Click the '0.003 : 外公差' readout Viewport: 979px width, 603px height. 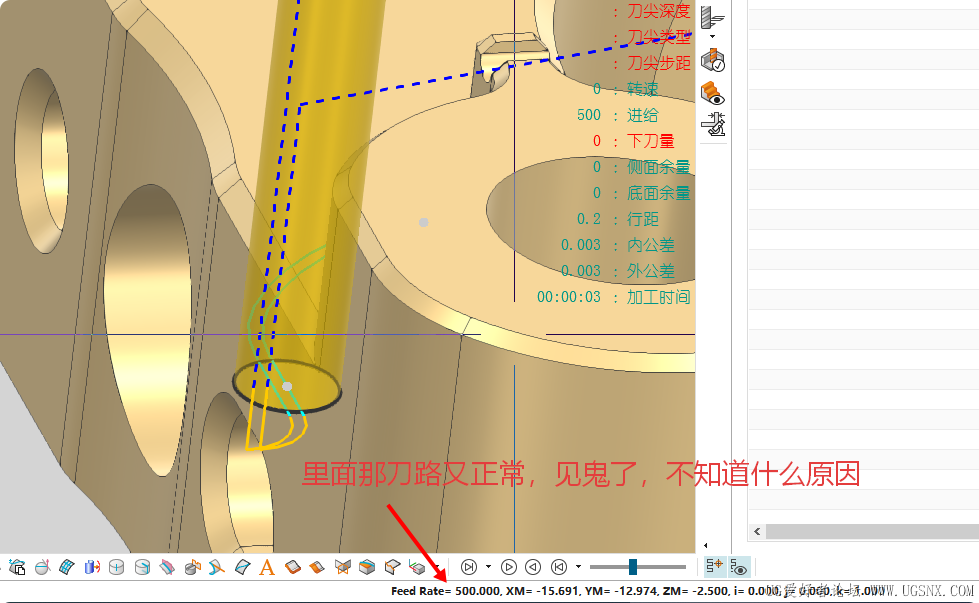click(x=617, y=271)
